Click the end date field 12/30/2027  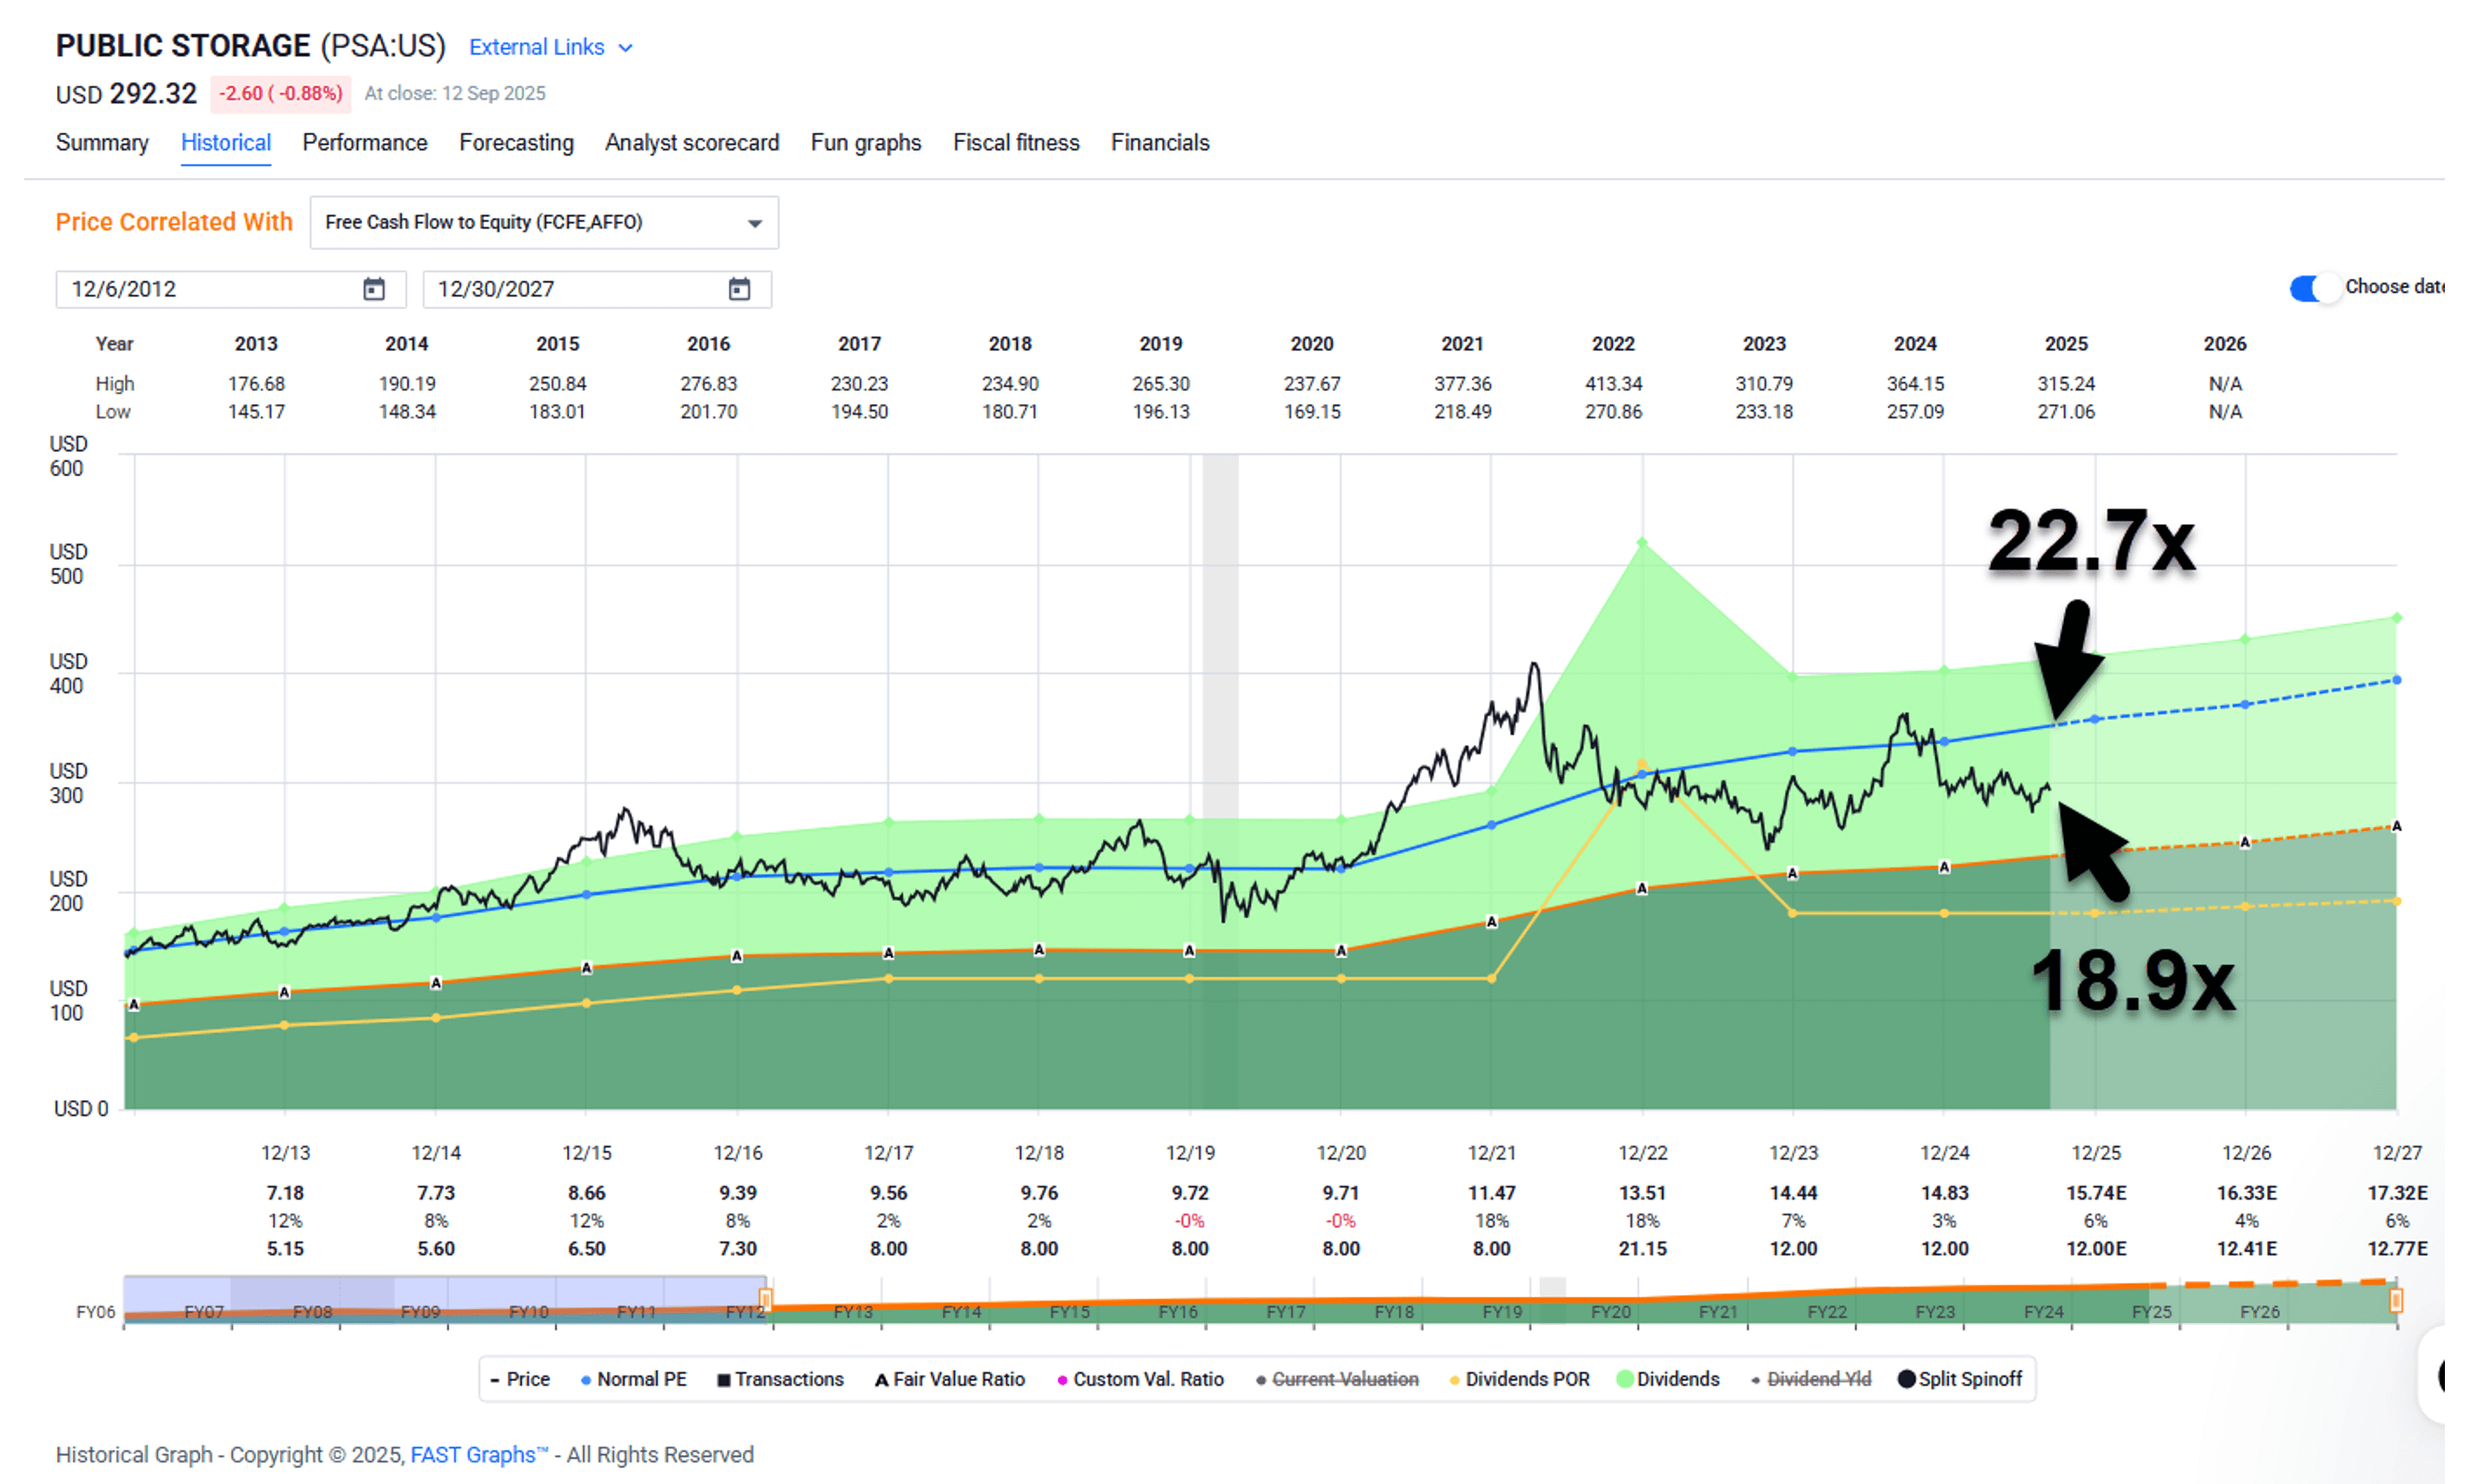click(597, 289)
